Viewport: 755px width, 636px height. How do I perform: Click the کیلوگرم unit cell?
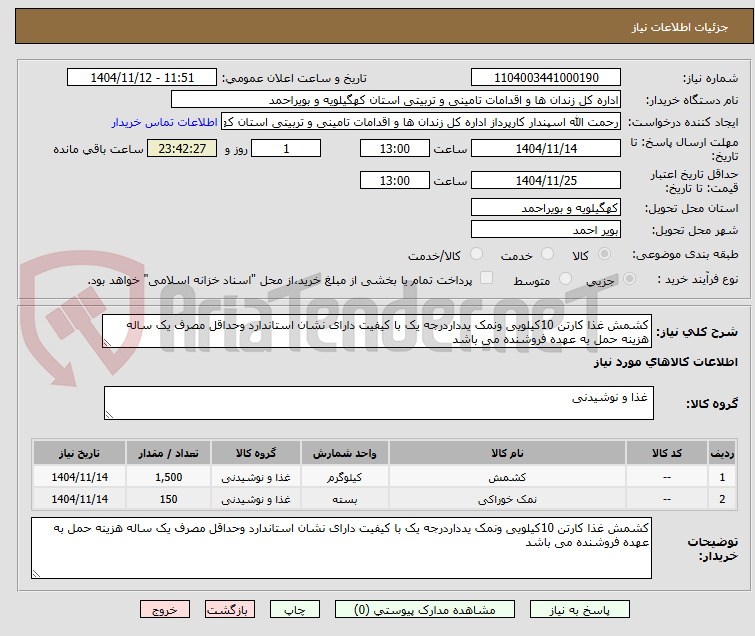pos(345,477)
